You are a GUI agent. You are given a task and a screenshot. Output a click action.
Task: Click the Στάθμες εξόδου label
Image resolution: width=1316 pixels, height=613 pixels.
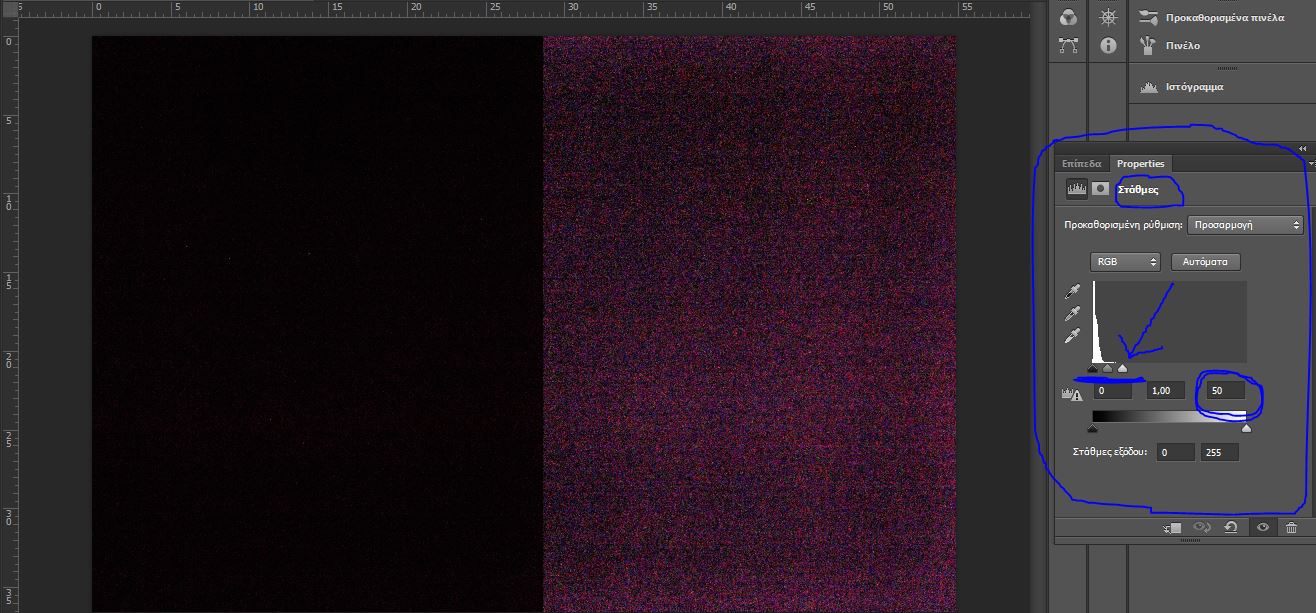coord(1109,453)
